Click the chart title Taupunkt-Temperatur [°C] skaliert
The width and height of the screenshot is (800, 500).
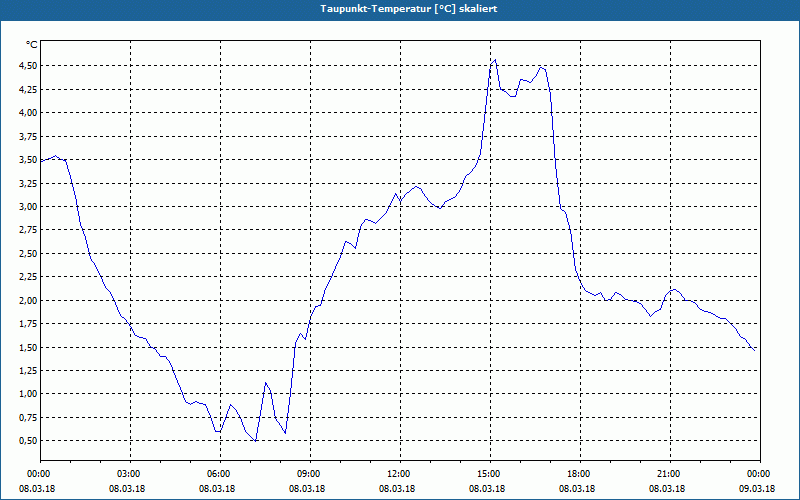(x=409, y=9)
